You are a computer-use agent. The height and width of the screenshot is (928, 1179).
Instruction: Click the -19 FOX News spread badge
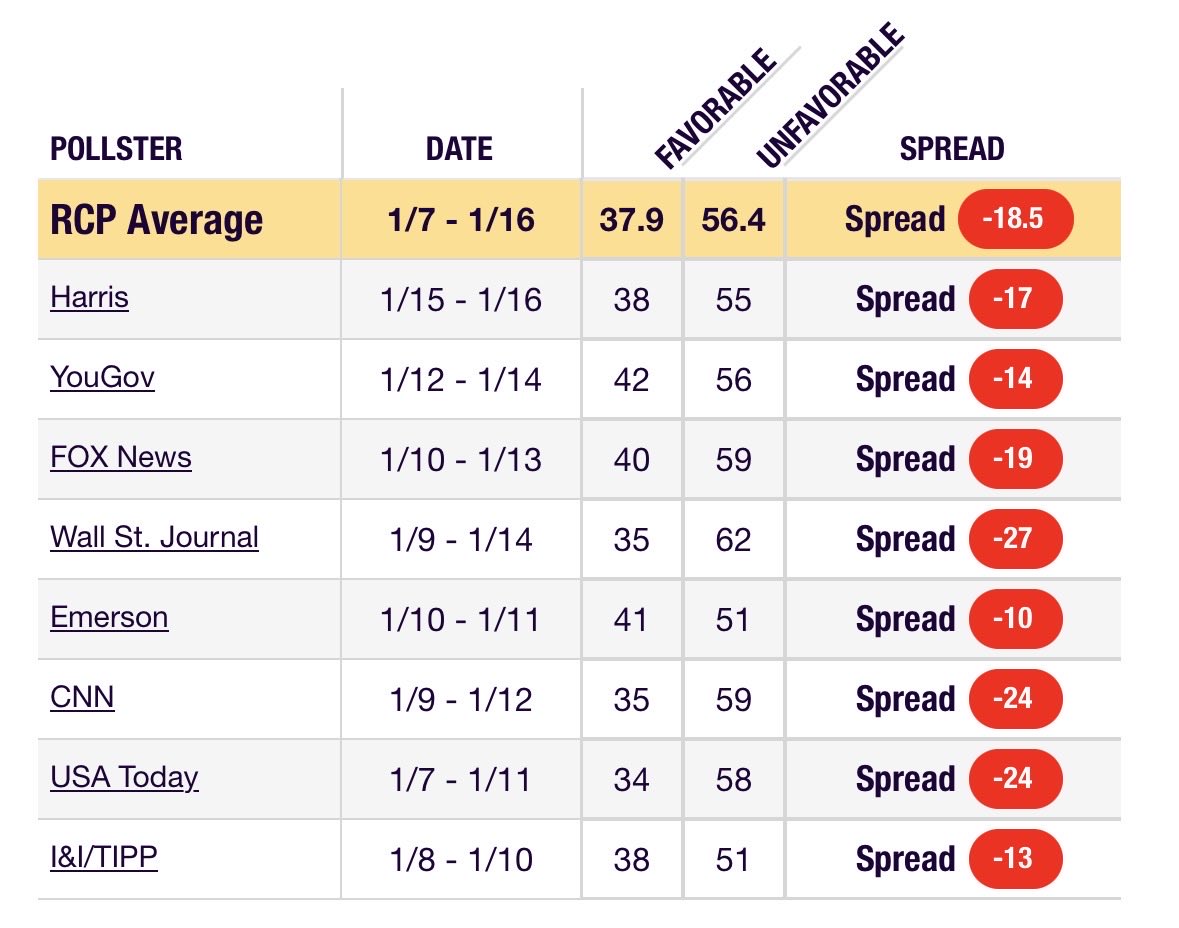(1015, 459)
